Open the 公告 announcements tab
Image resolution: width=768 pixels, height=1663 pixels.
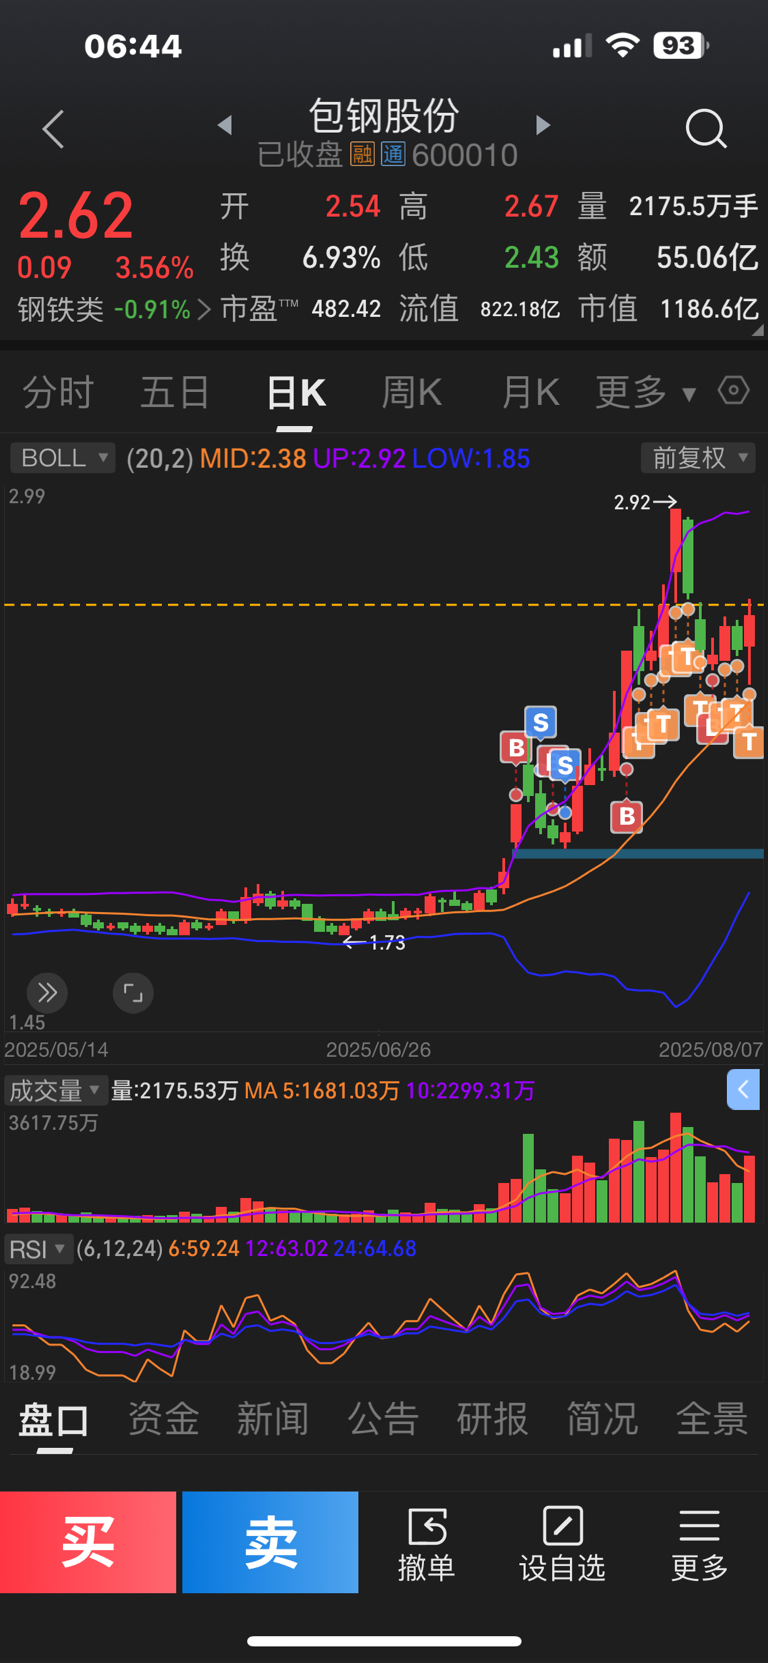click(x=383, y=1420)
